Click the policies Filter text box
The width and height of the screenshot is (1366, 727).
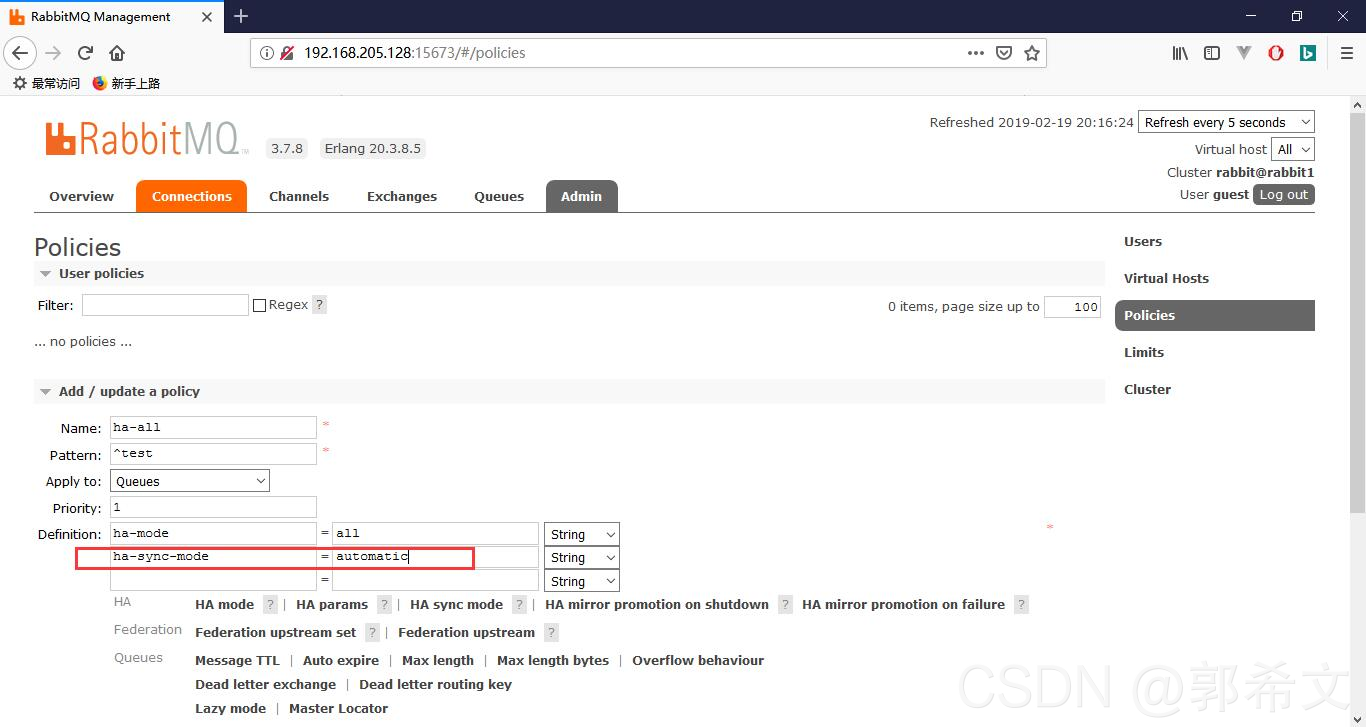(x=165, y=305)
